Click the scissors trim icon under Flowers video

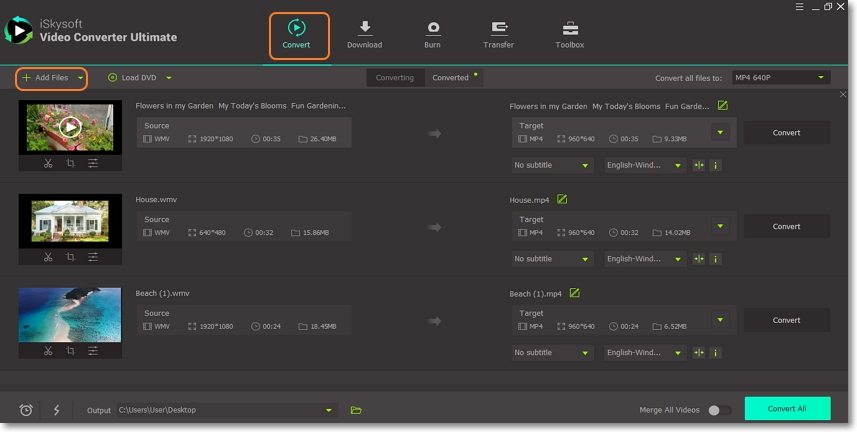[x=48, y=163]
